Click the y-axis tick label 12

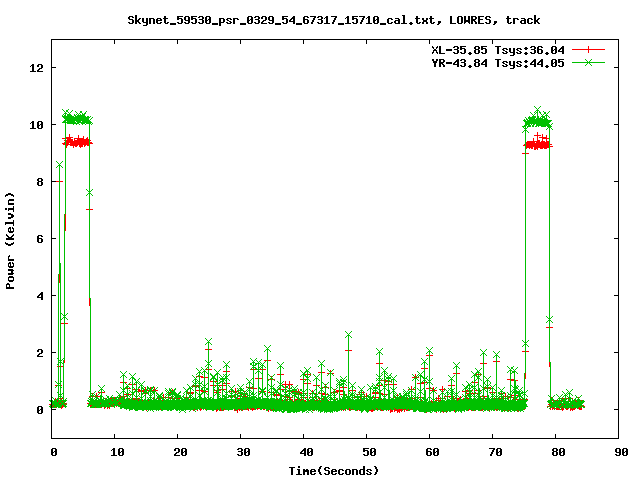pos(36,68)
